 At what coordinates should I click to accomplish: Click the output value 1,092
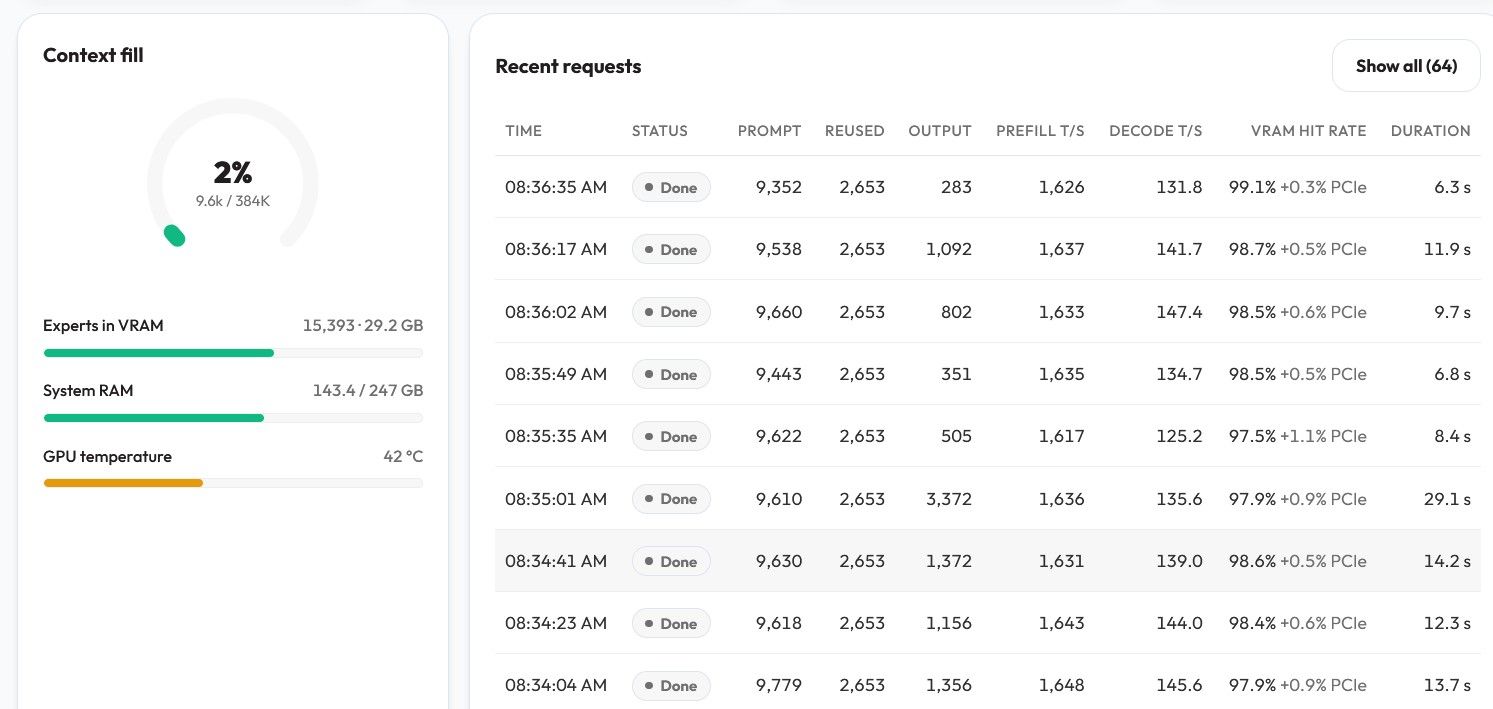pyautogui.click(x=949, y=249)
